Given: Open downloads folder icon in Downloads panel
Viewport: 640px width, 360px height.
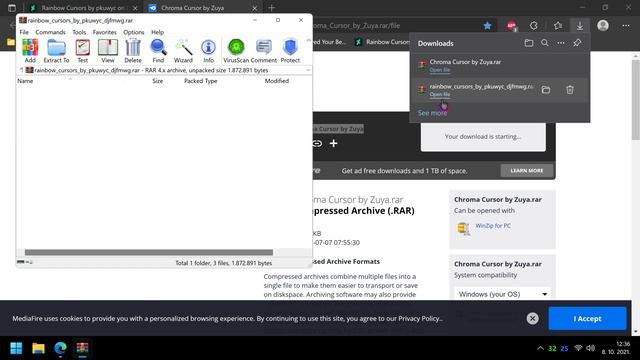Looking at the screenshot, I should 529,43.
